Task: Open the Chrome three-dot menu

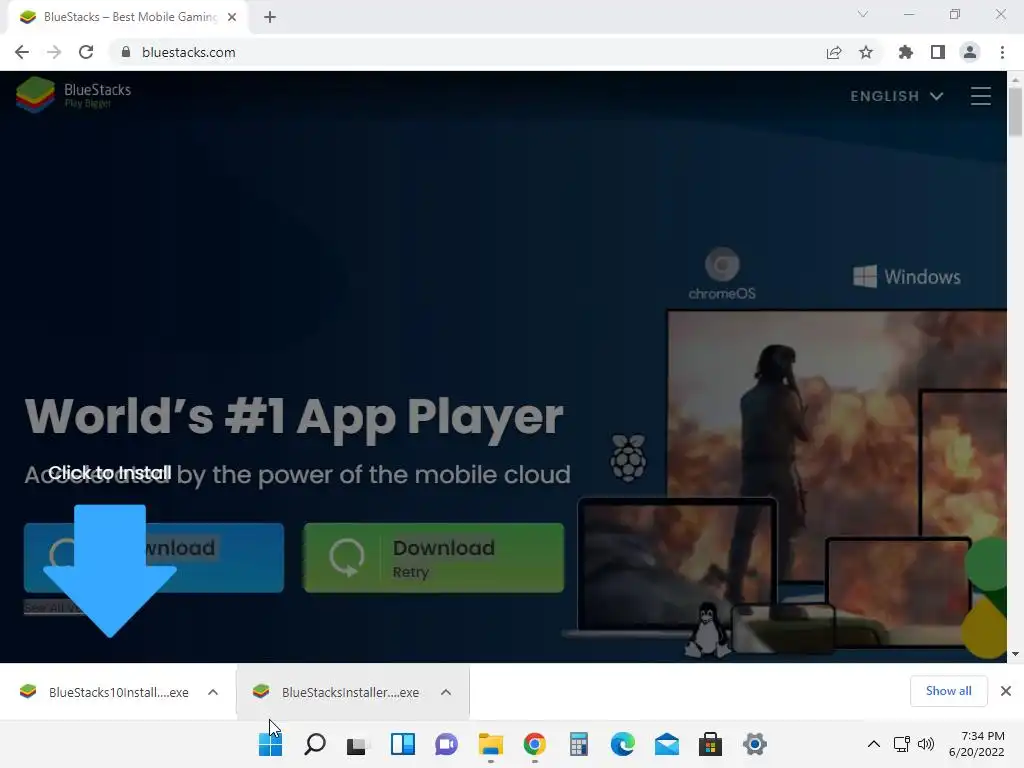Action: pos(1002,52)
